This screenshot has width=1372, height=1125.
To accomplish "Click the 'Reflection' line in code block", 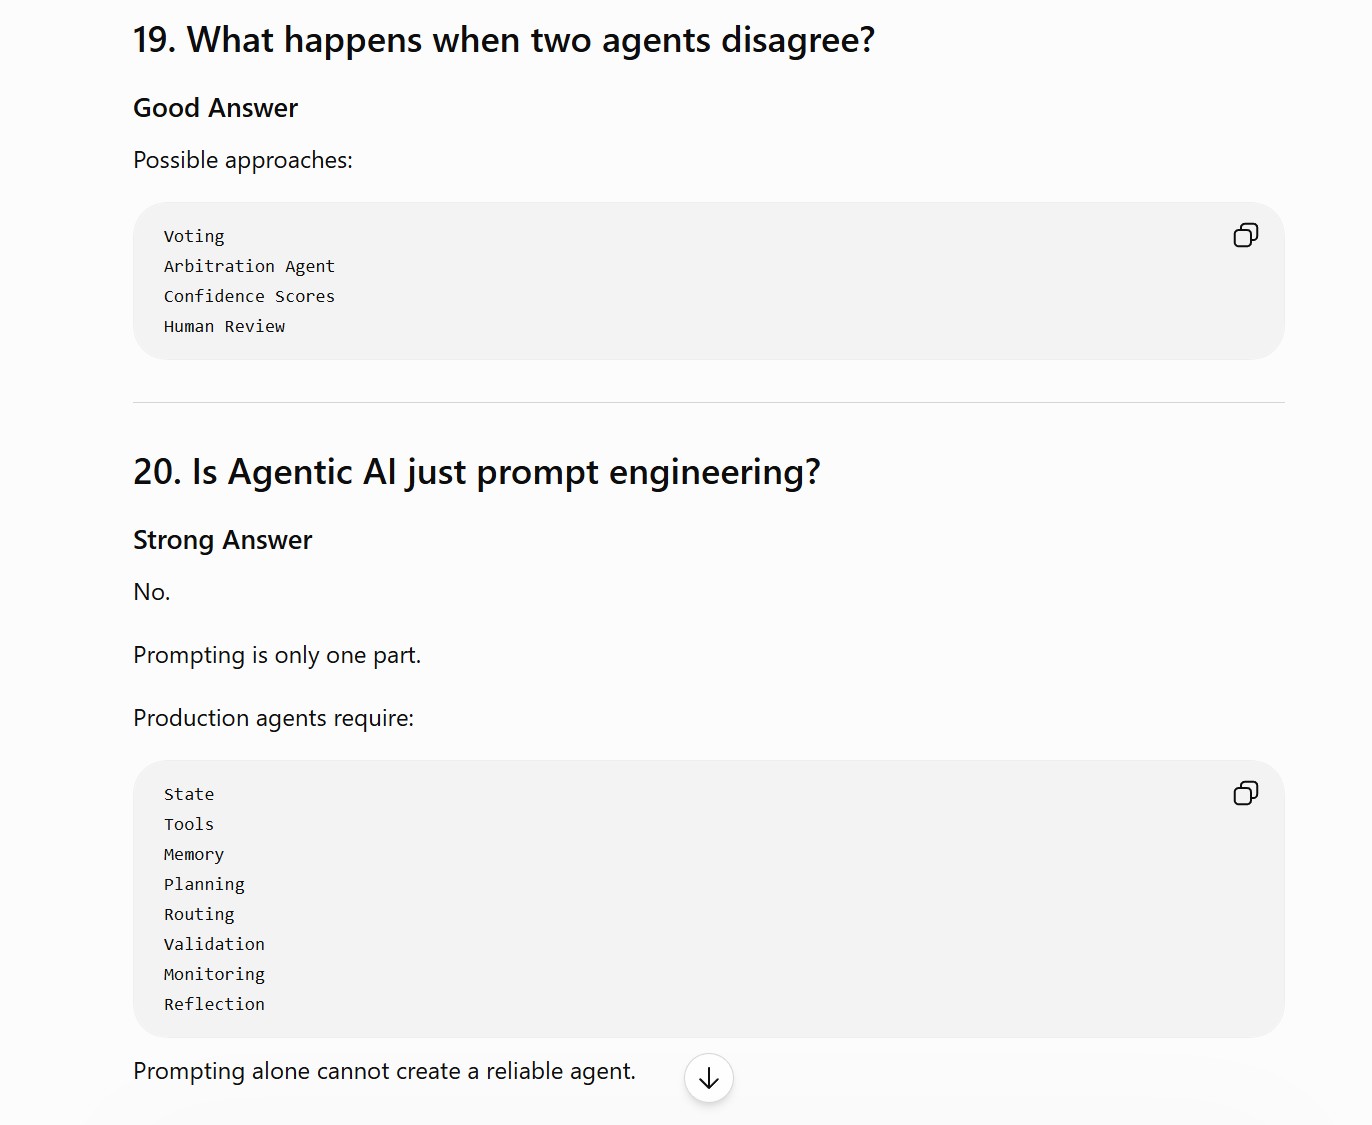I will (214, 1004).
